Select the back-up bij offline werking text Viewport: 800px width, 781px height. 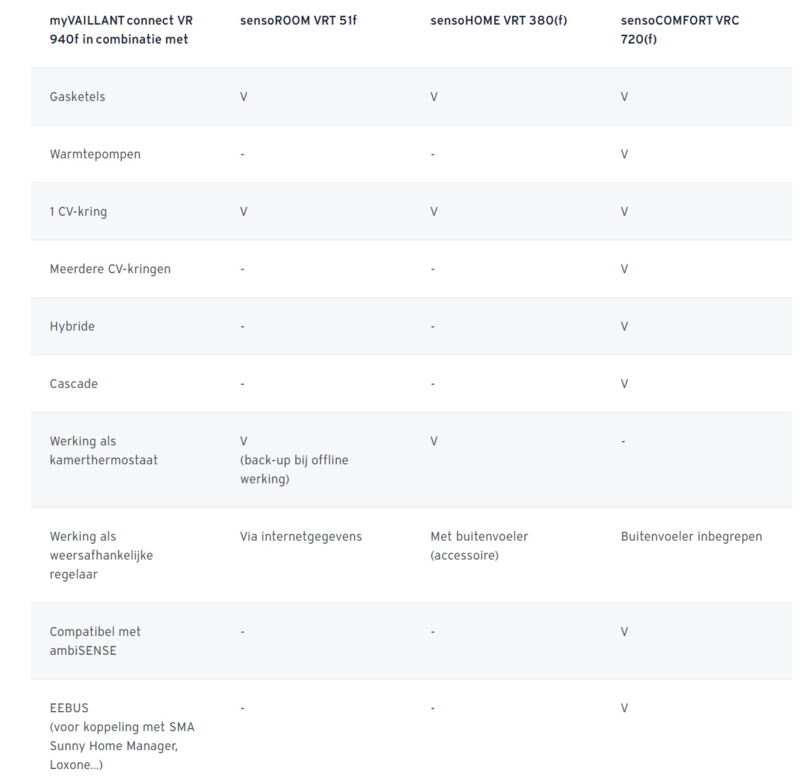coord(294,469)
